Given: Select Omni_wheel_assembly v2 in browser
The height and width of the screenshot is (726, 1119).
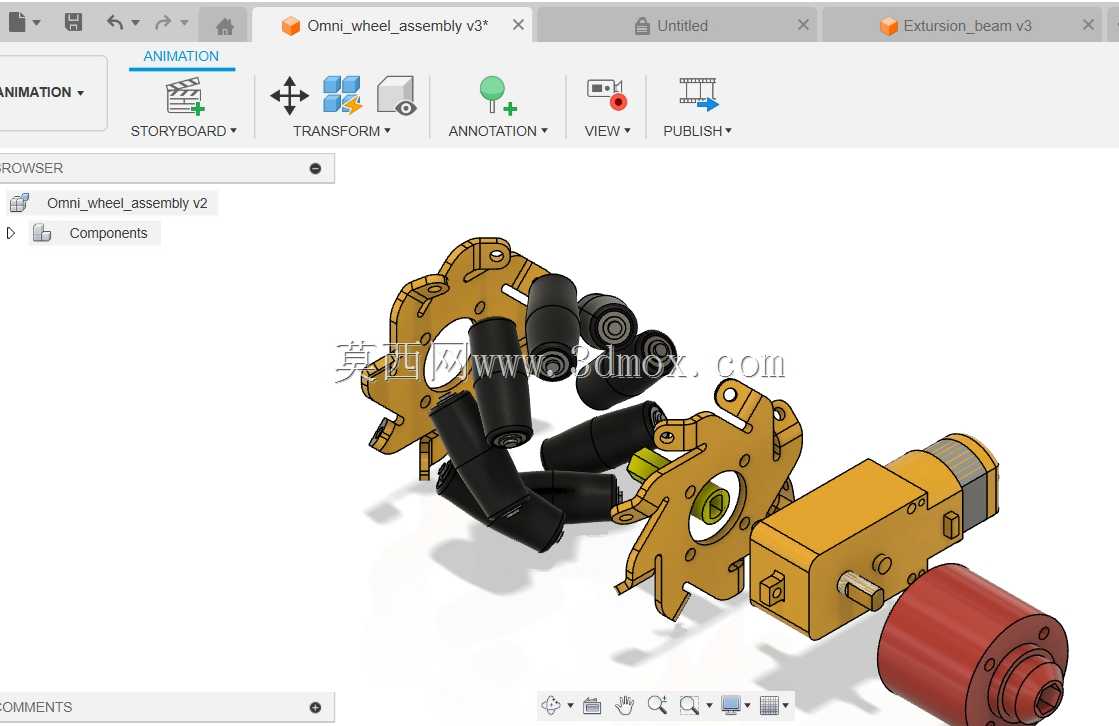Looking at the screenshot, I should pyautogui.click(x=127, y=203).
